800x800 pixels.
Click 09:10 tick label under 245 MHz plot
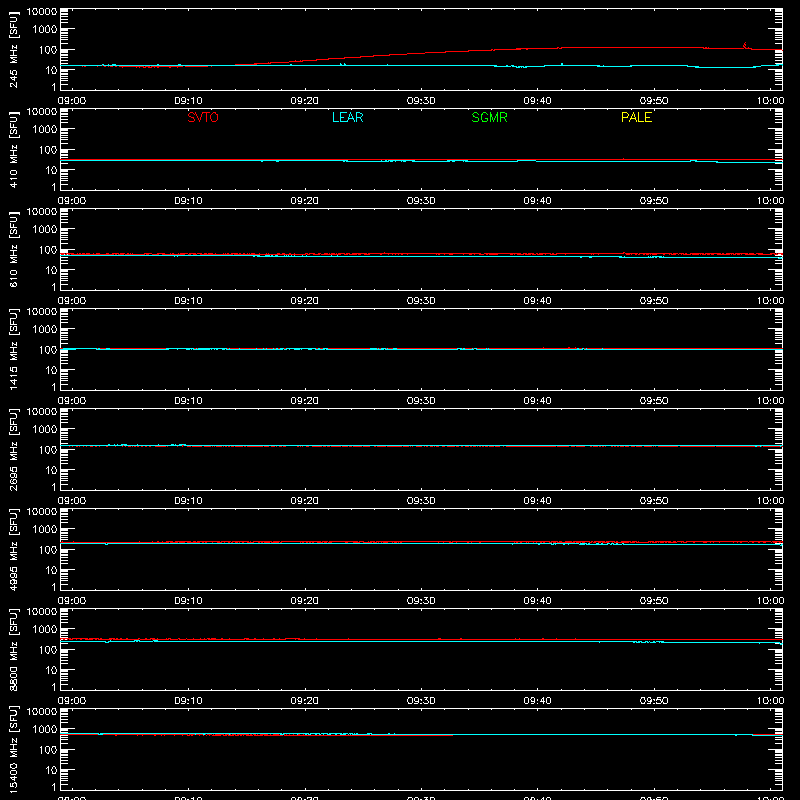click(188, 101)
